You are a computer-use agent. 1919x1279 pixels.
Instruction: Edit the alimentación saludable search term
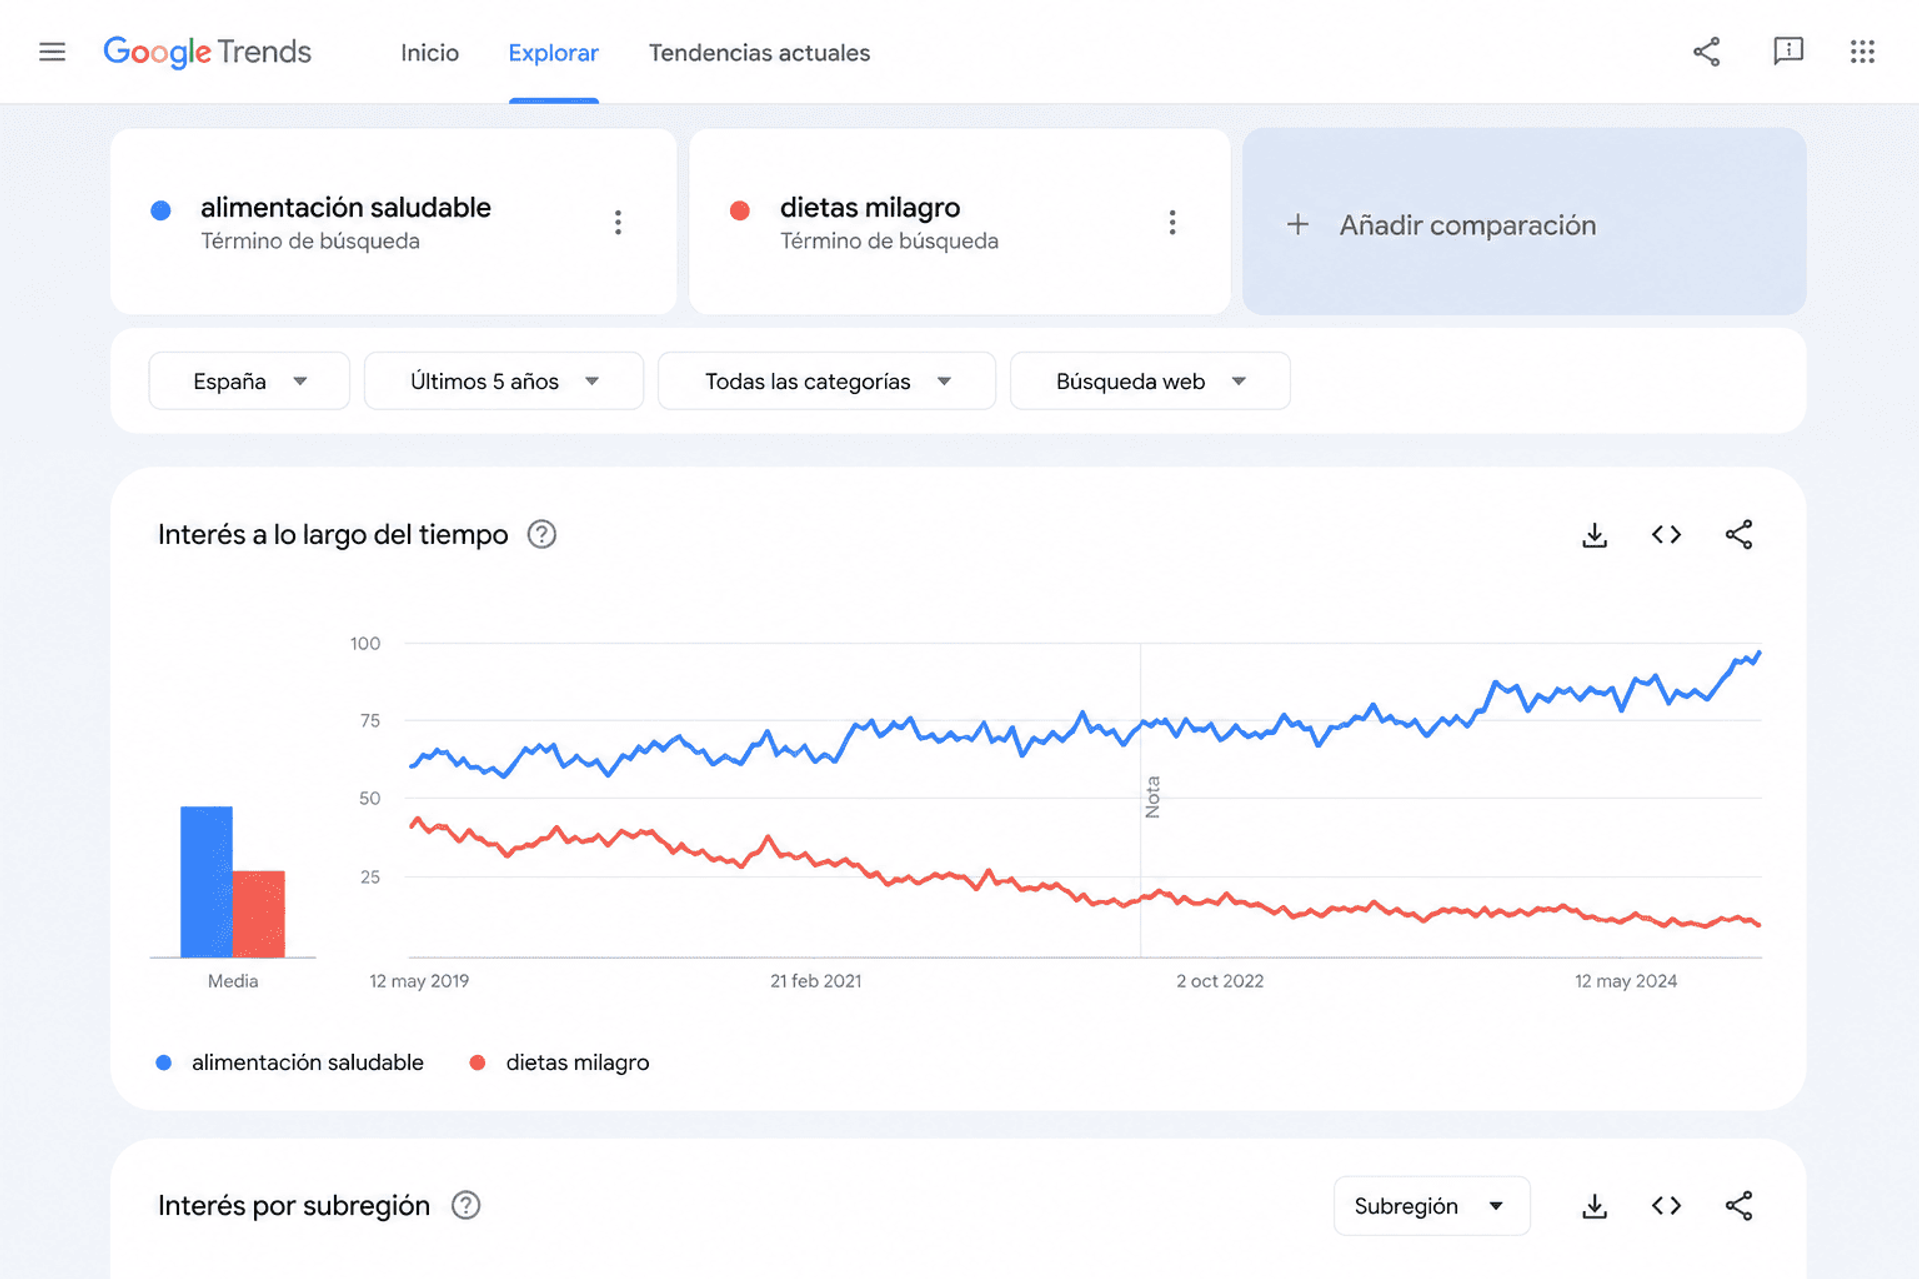(x=345, y=208)
